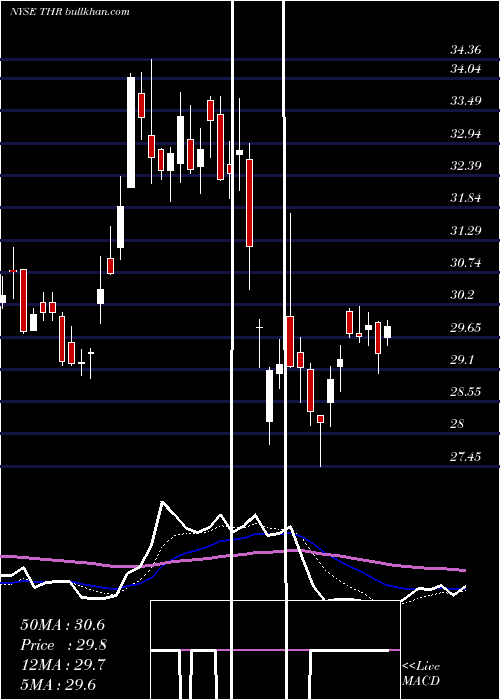This screenshot has width=500, height=700.
Task: Click the <<Live MACD label
Action: pyautogui.click(x=421, y=673)
